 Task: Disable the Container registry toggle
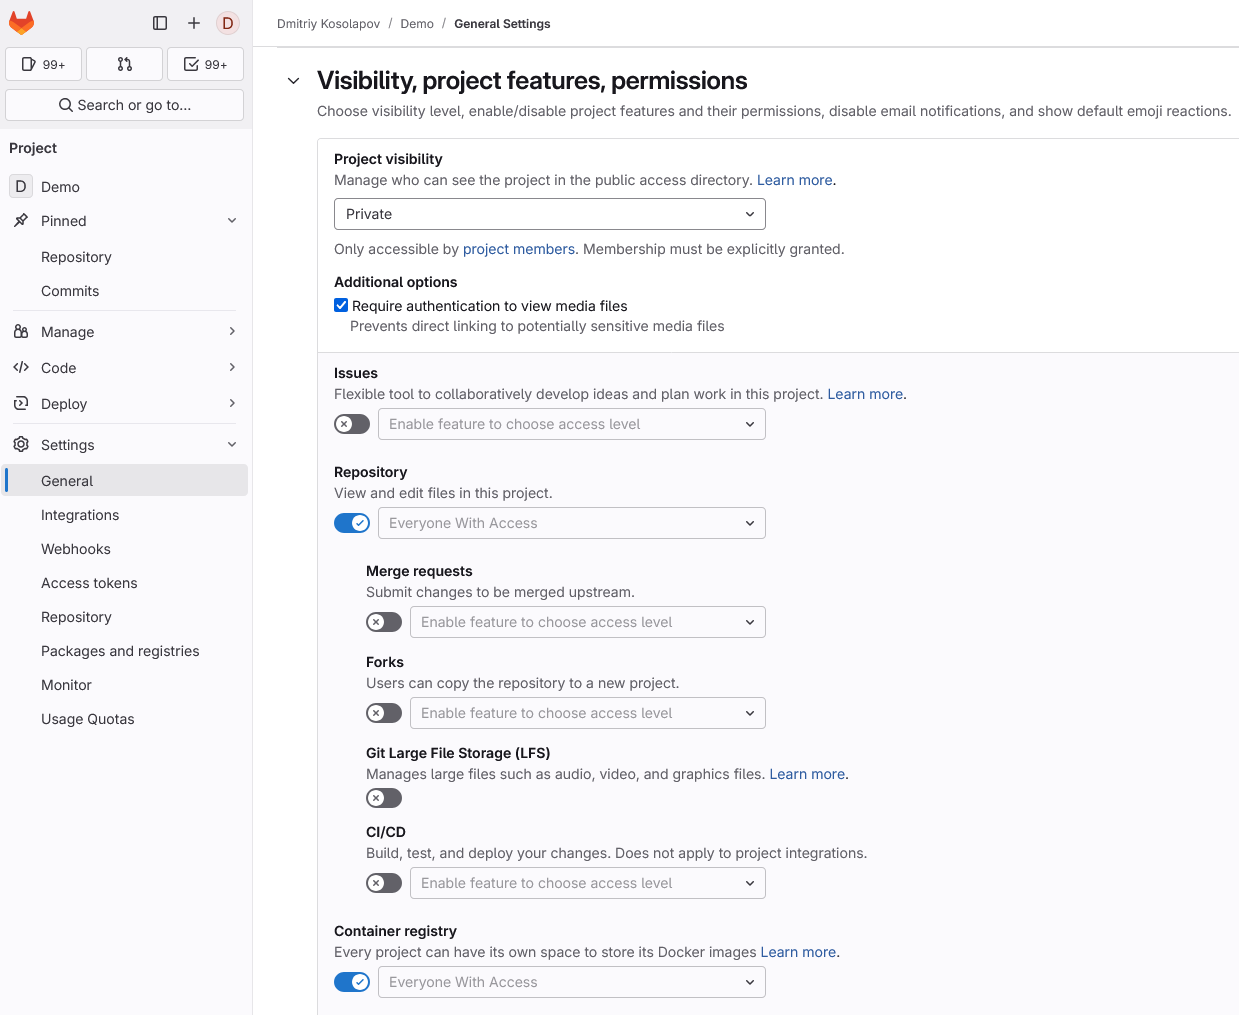[352, 982]
